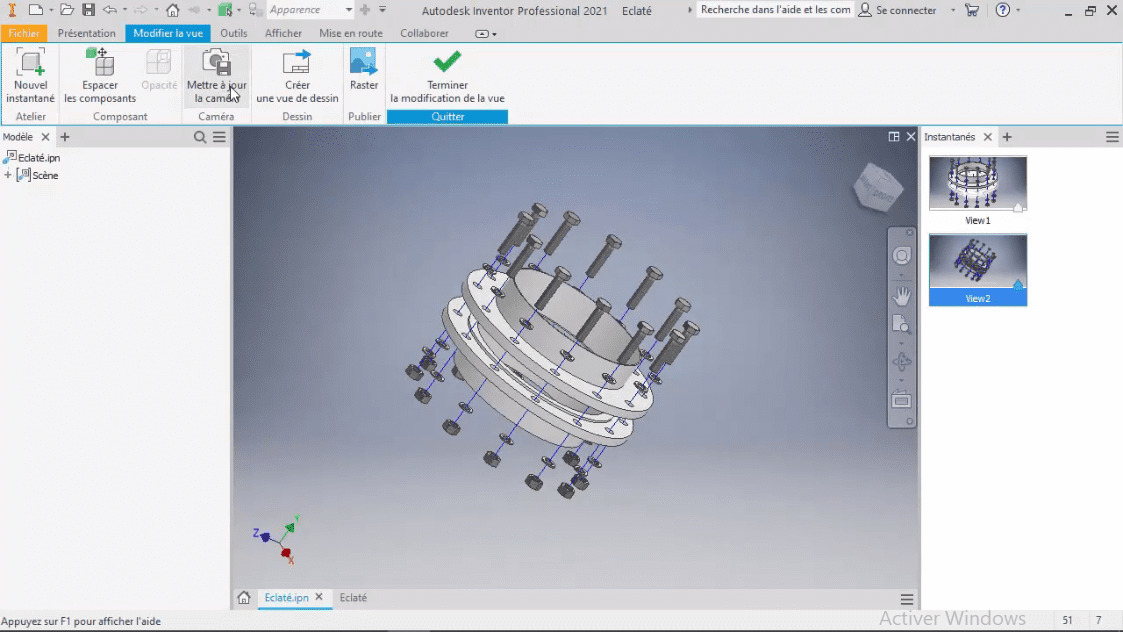
Task: Expand the Scène node in Modèle browser
Action: coord(8,175)
